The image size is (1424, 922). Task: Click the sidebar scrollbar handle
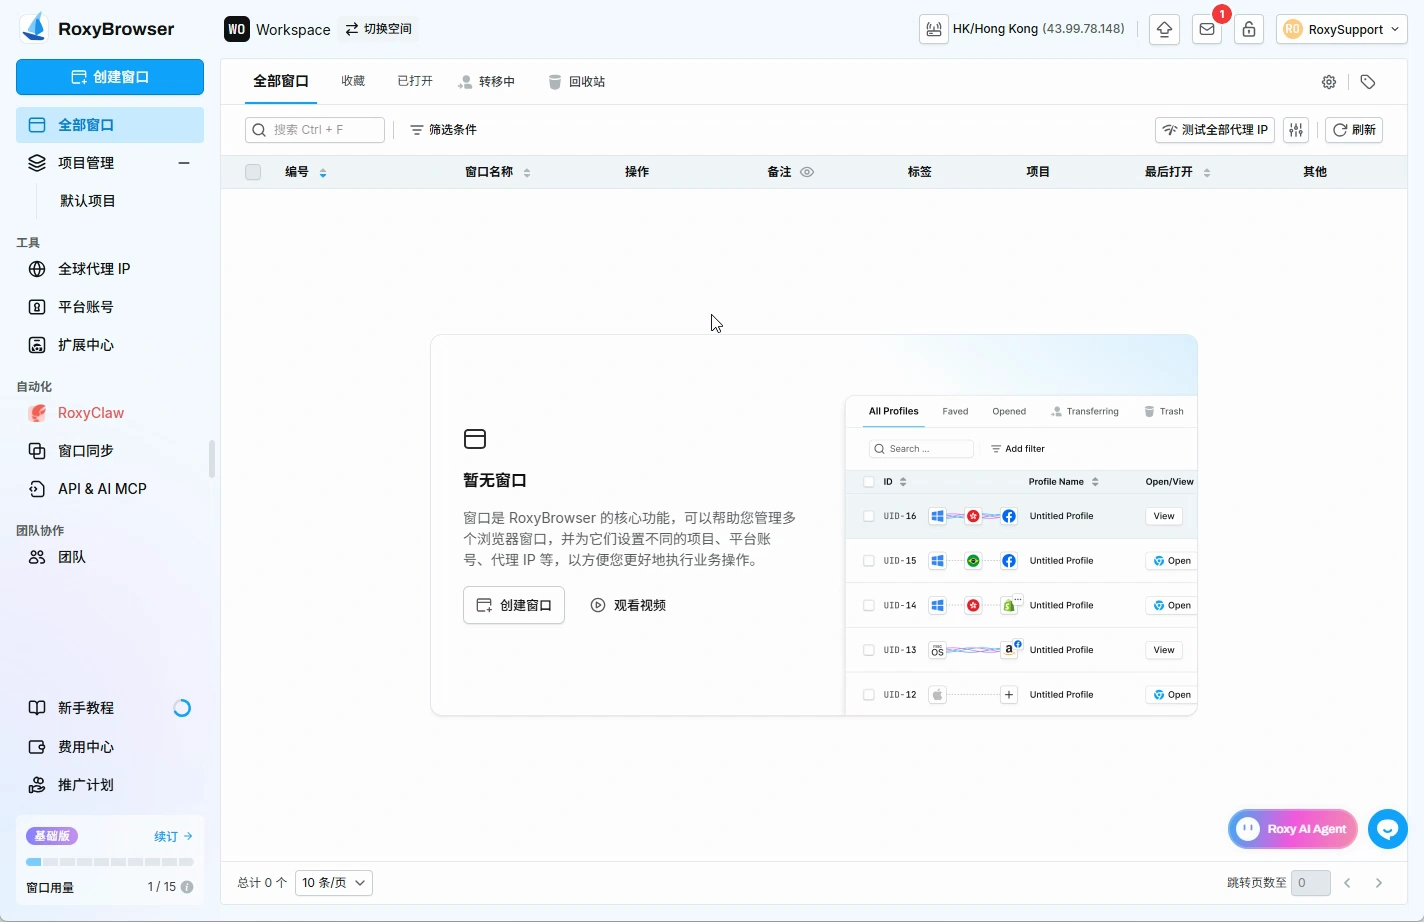click(211, 459)
